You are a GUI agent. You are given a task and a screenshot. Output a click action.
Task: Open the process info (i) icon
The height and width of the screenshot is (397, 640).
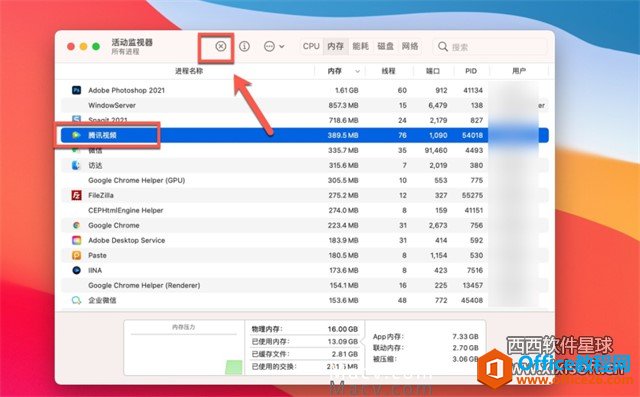point(244,46)
